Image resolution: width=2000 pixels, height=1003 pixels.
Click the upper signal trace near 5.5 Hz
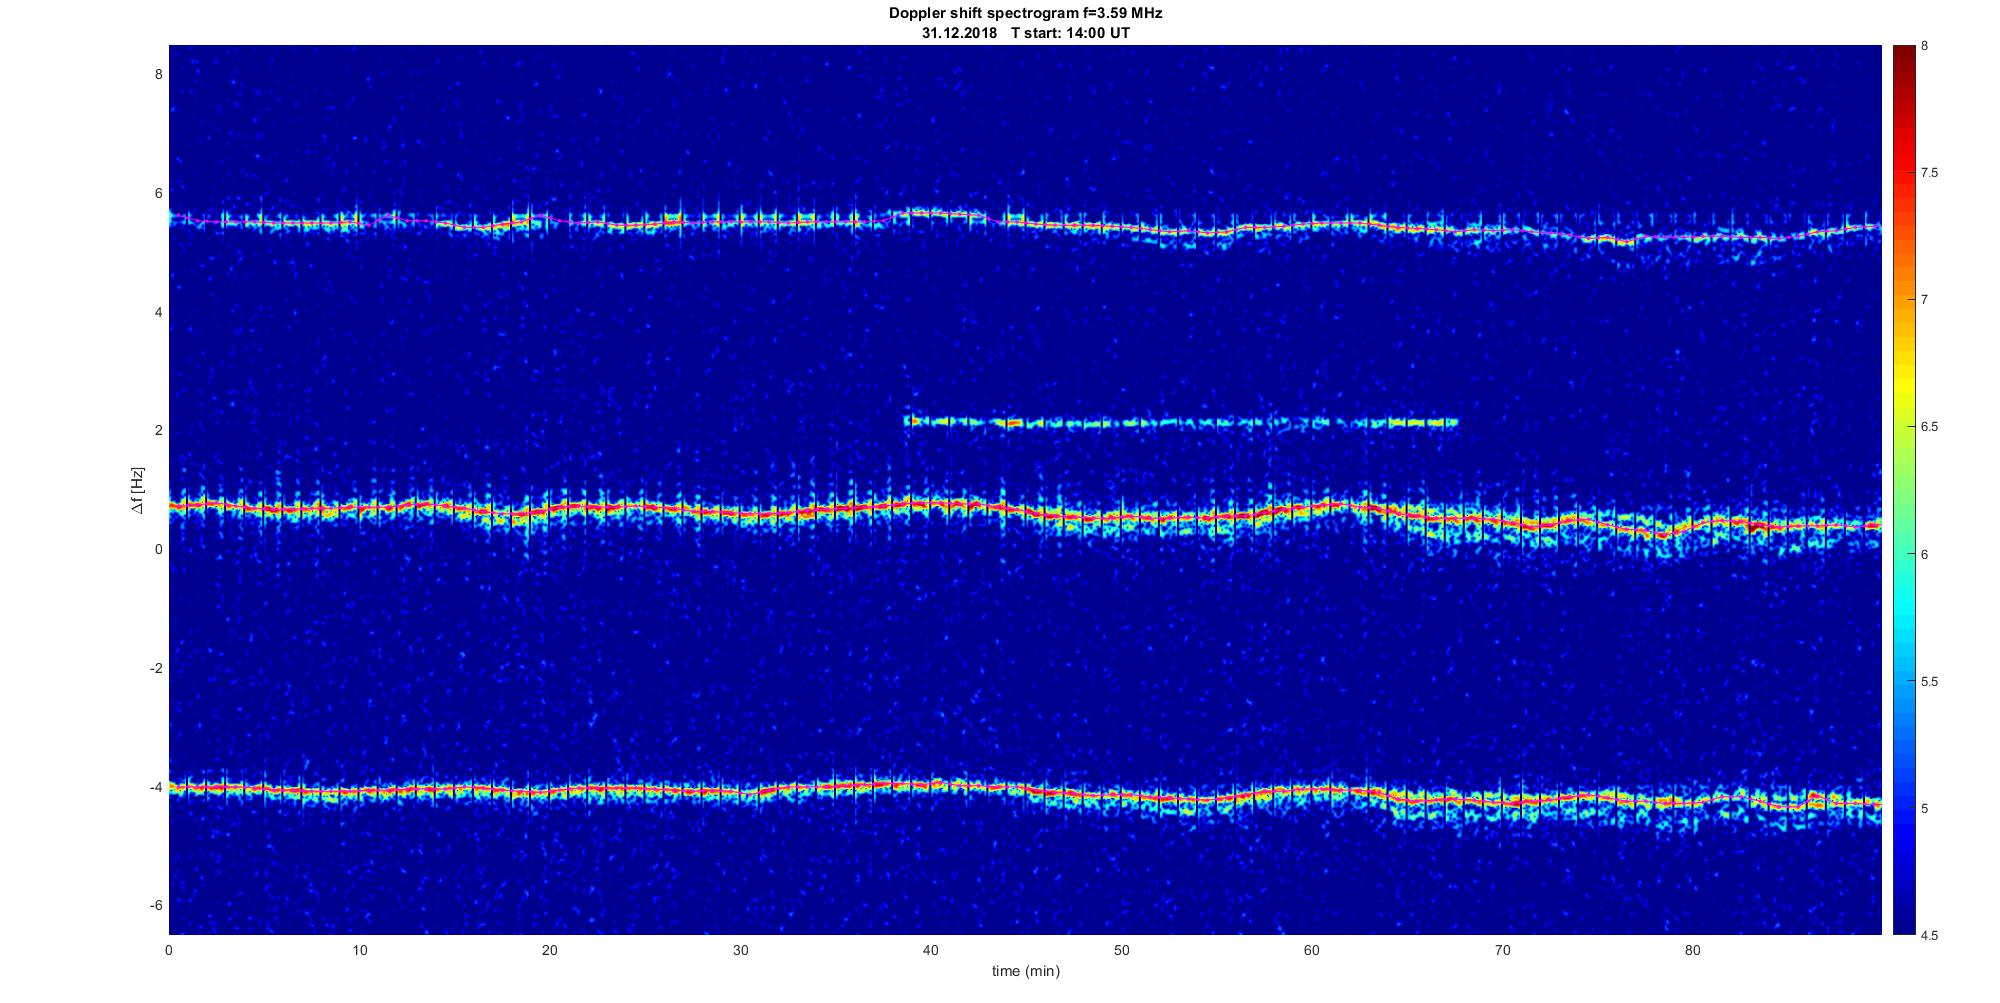1025,225
